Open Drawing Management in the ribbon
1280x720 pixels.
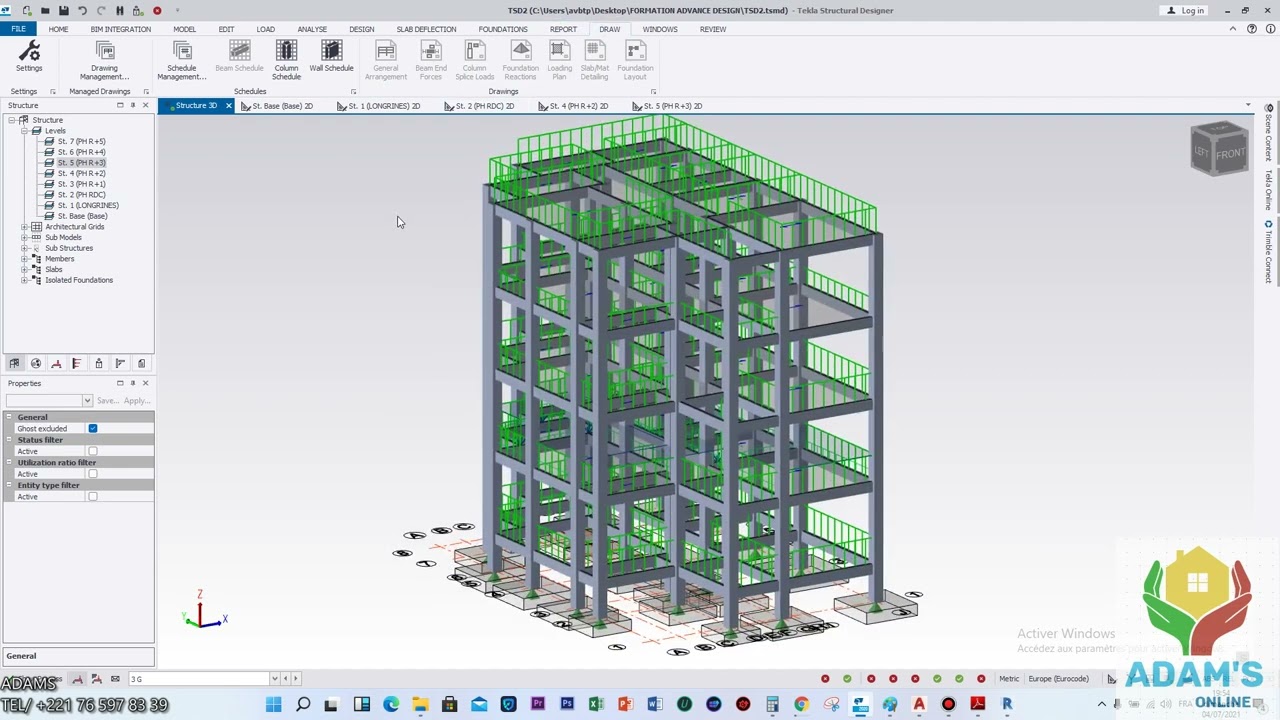(104, 60)
